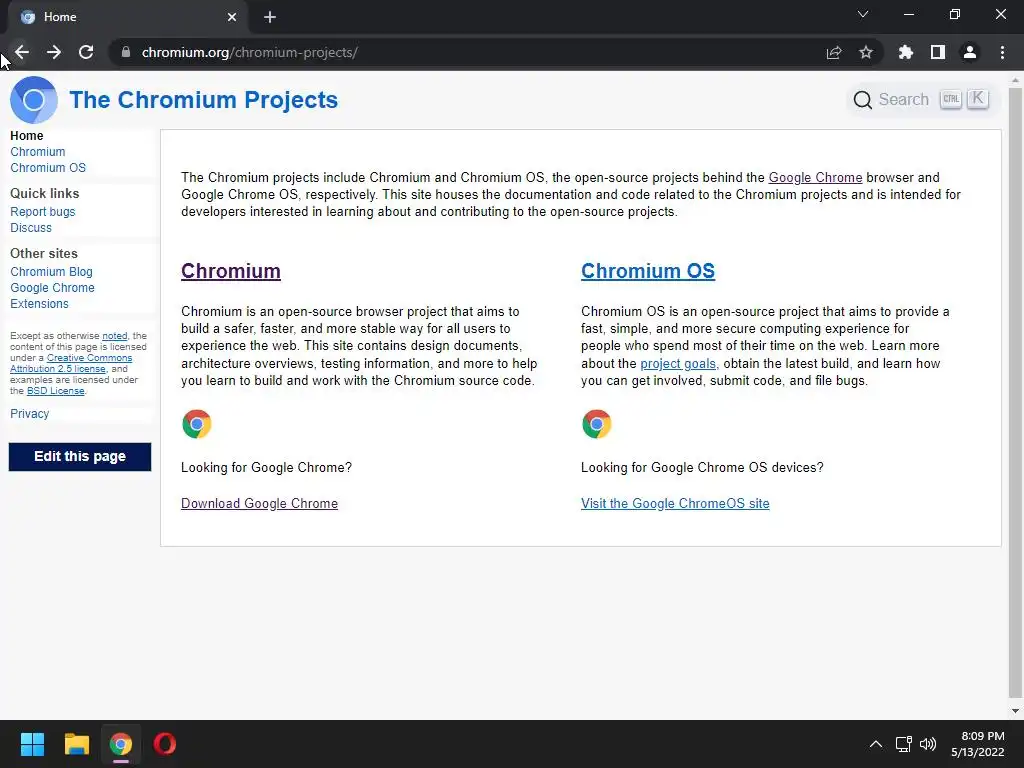
Task: Share this page using the share icon
Action: 834,52
